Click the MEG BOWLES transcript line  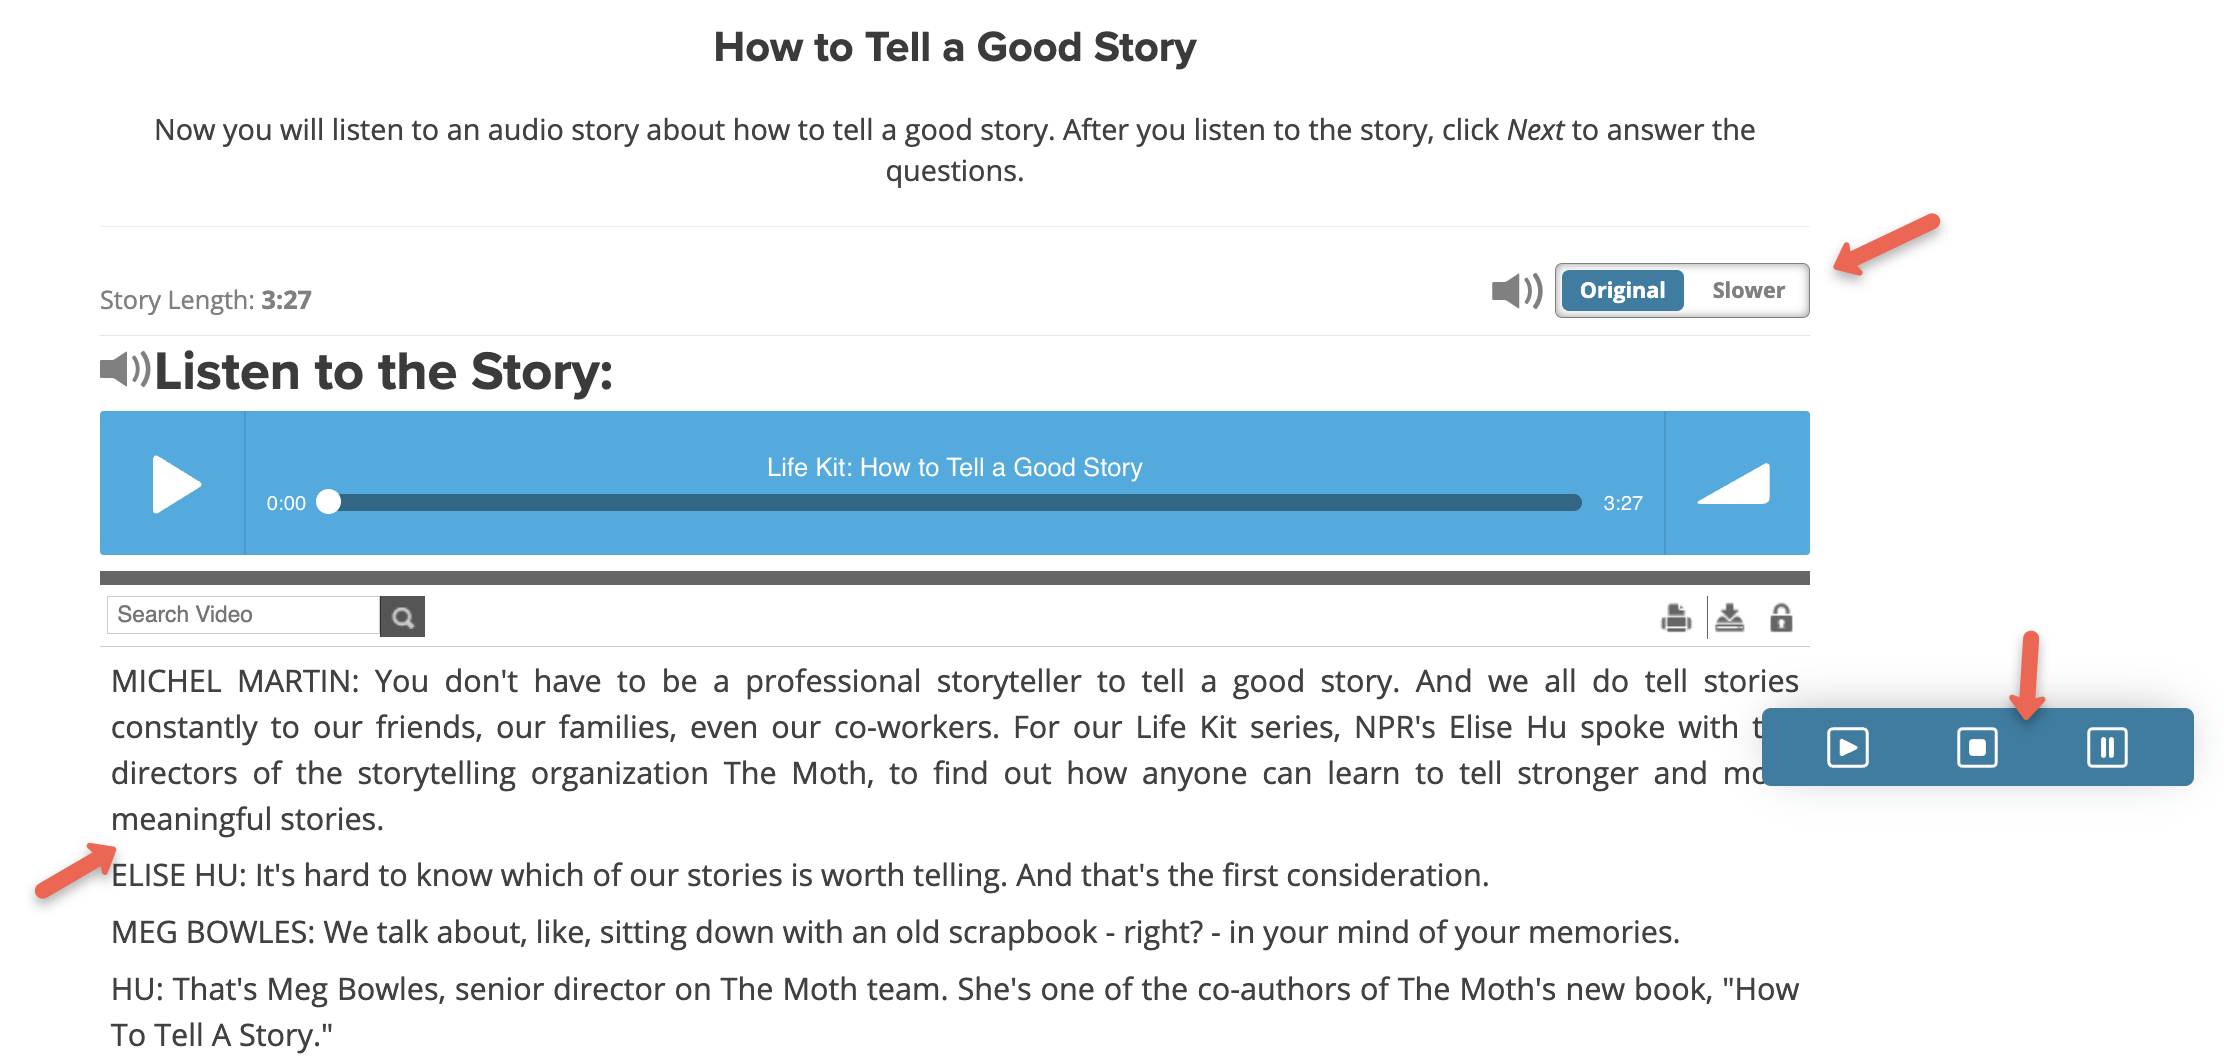point(895,932)
